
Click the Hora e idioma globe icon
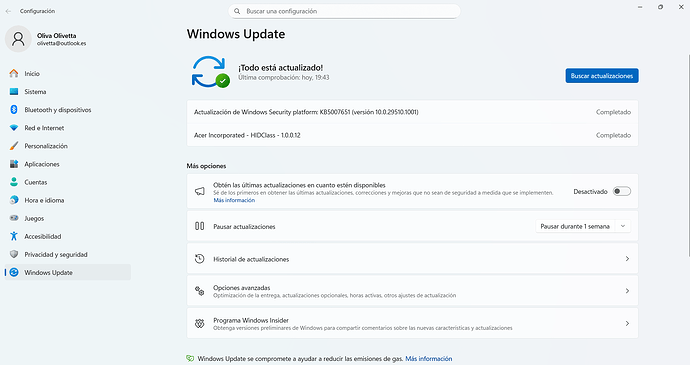click(14, 200)
